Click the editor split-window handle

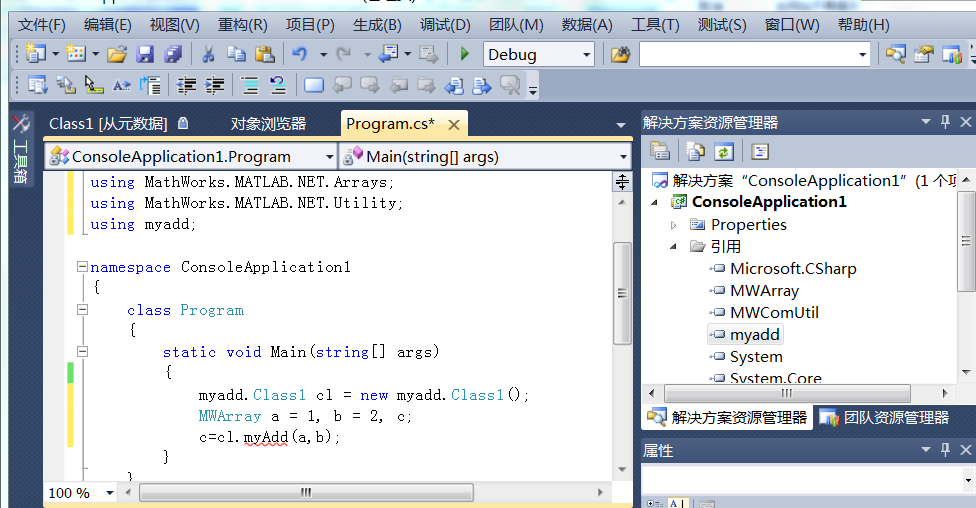point(622,182)
